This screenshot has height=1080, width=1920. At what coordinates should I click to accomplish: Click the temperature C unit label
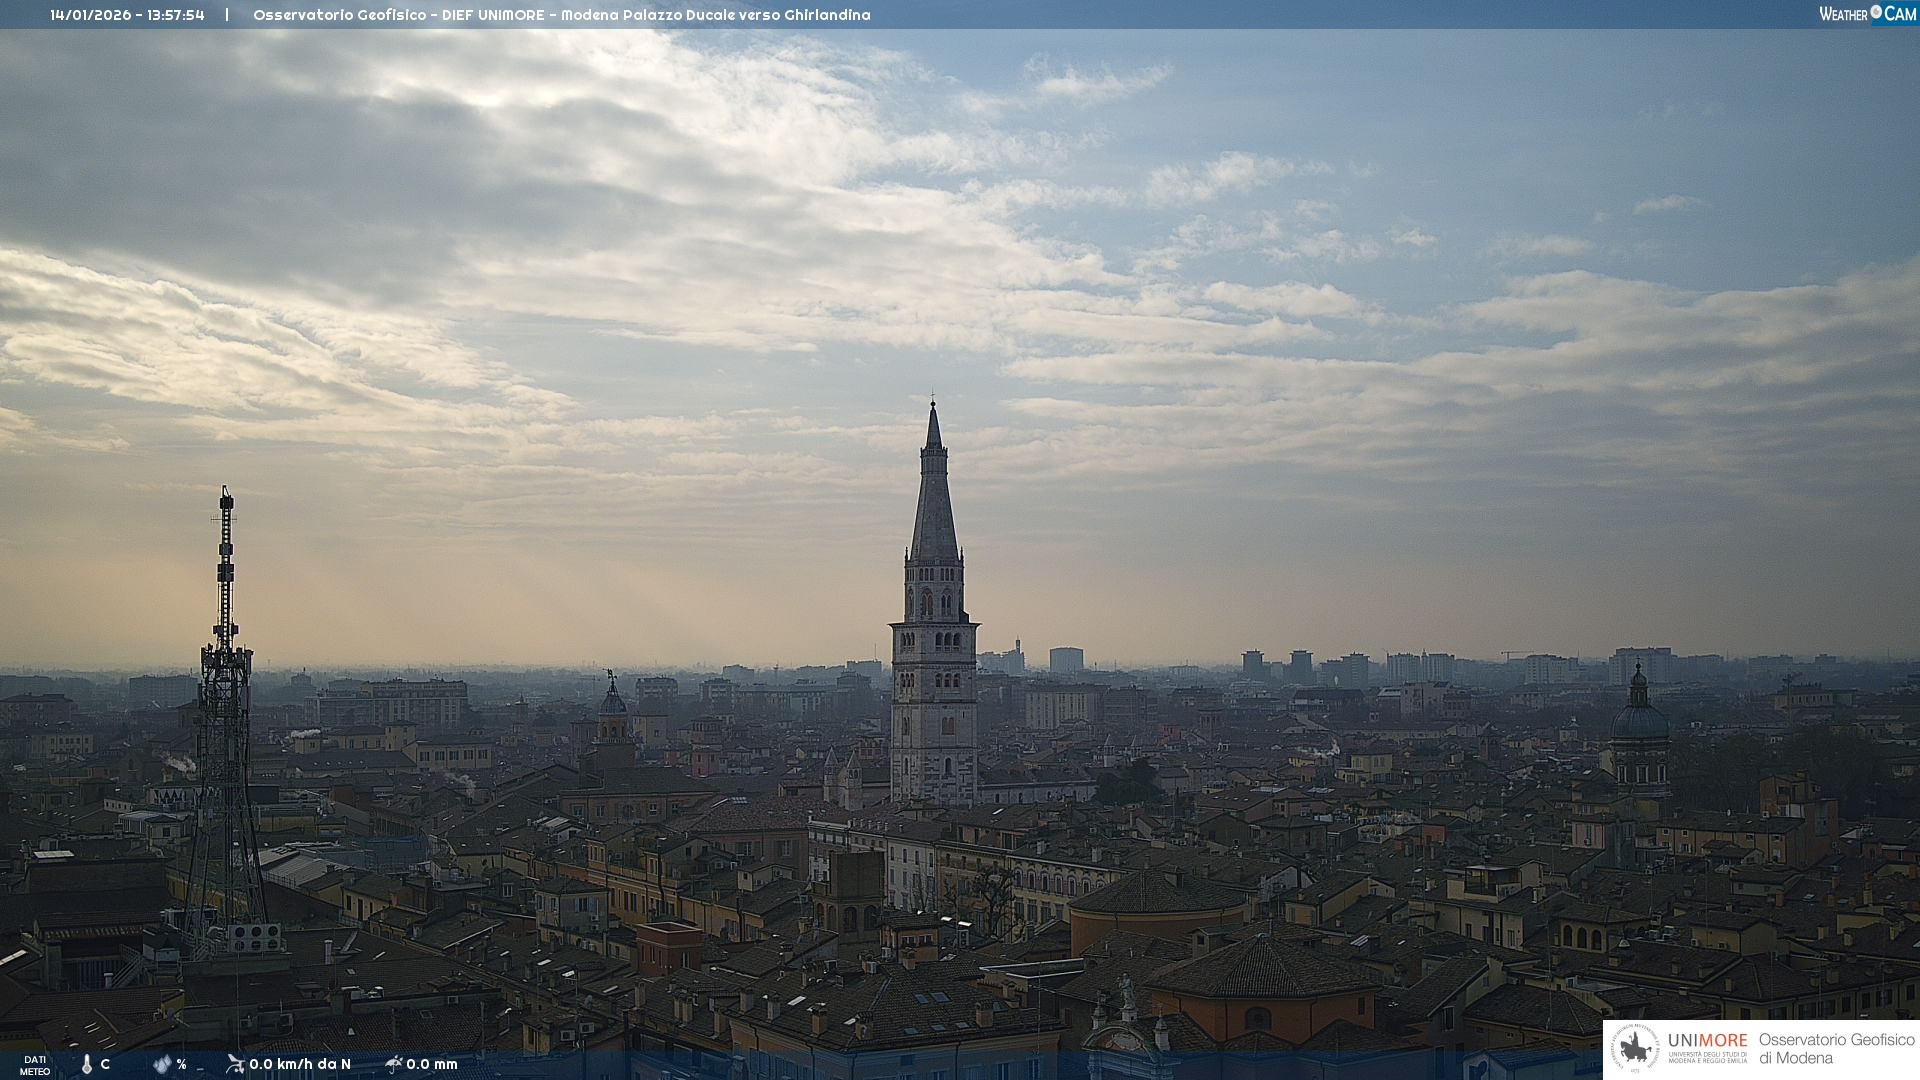pos(105,1064)
